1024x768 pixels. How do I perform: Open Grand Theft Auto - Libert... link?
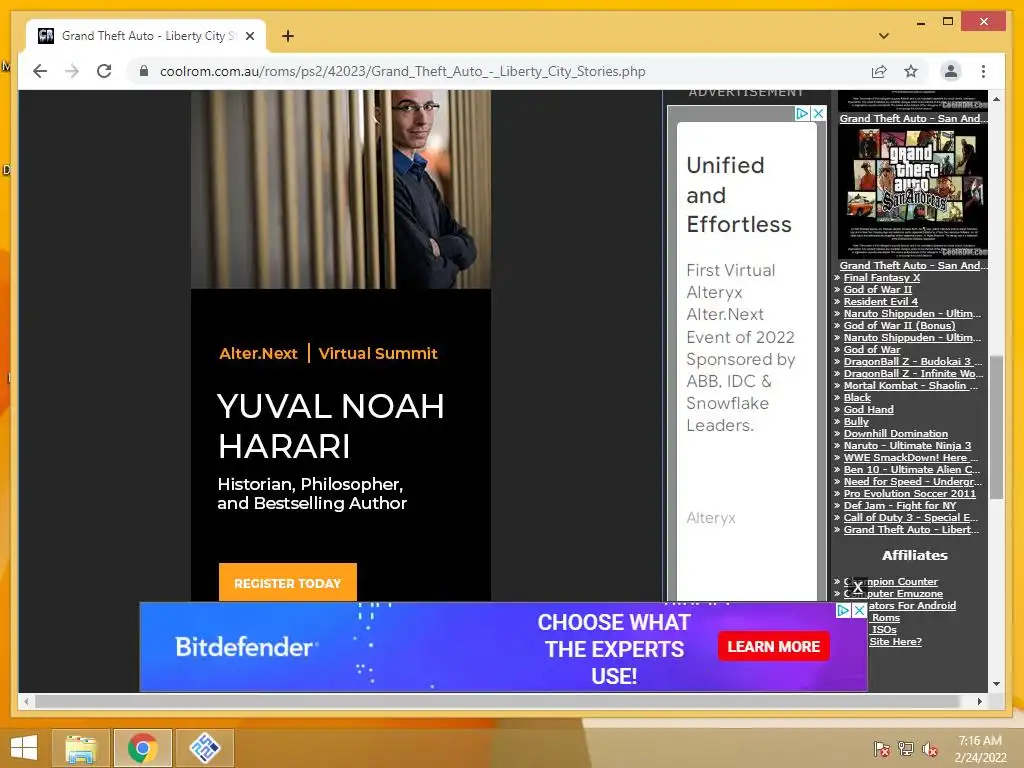(x=911, y=530)
